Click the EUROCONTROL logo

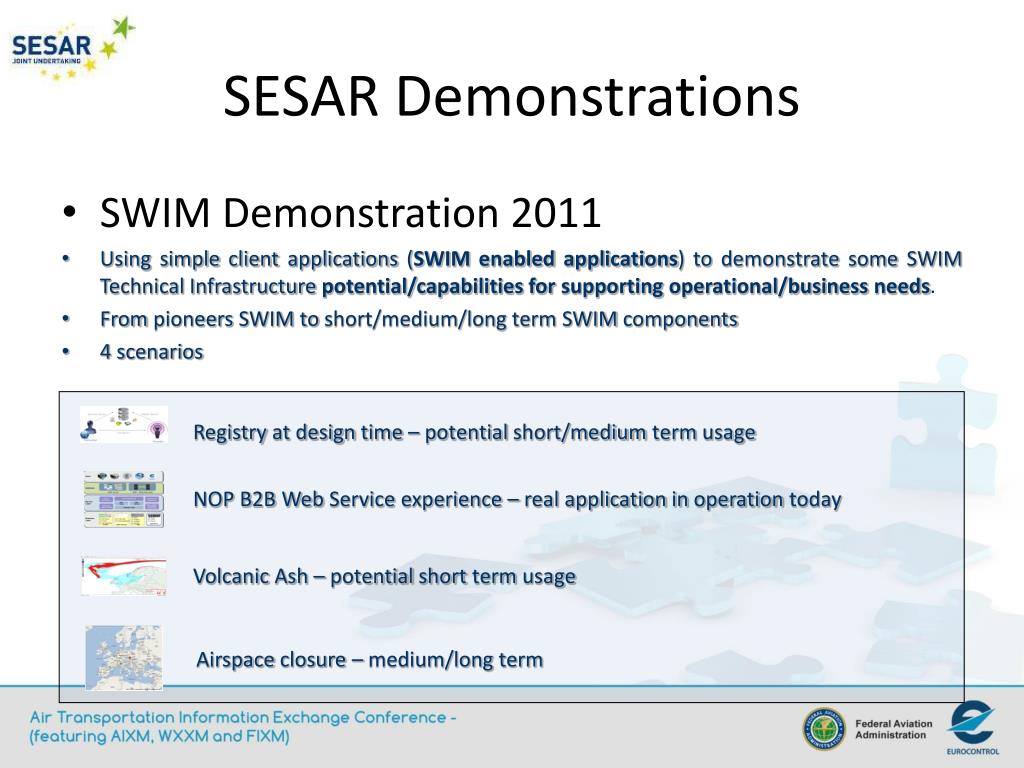pyautogui.click(x=972, y=728)
